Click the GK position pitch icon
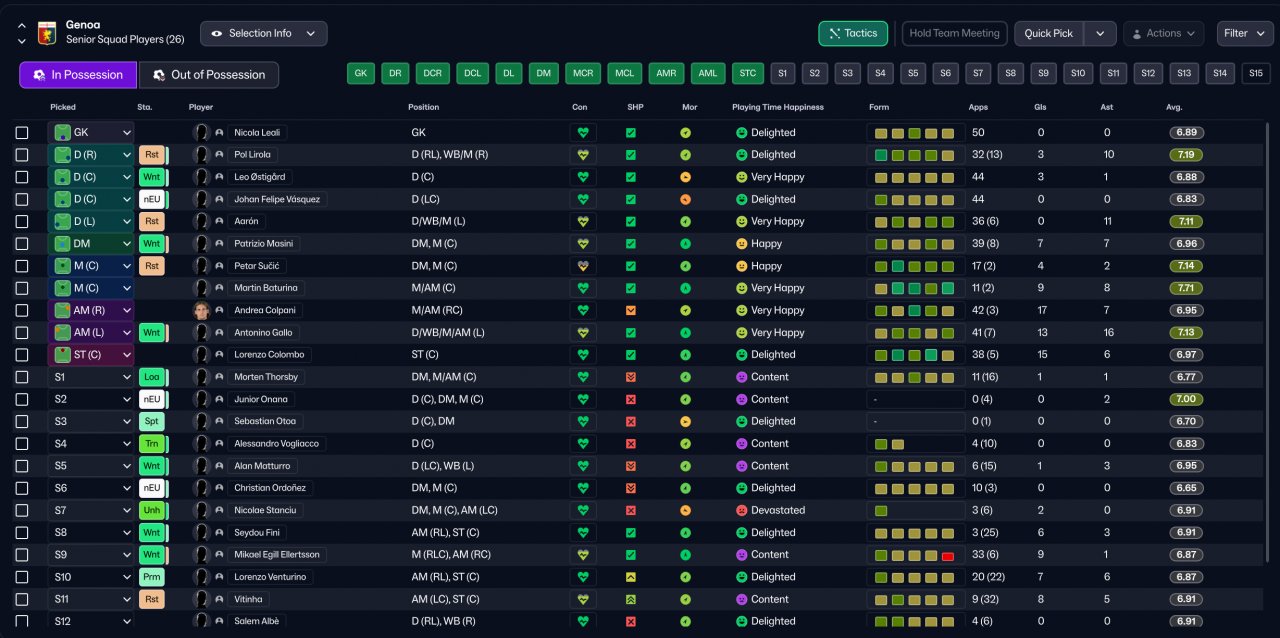 tap(63, 133)
